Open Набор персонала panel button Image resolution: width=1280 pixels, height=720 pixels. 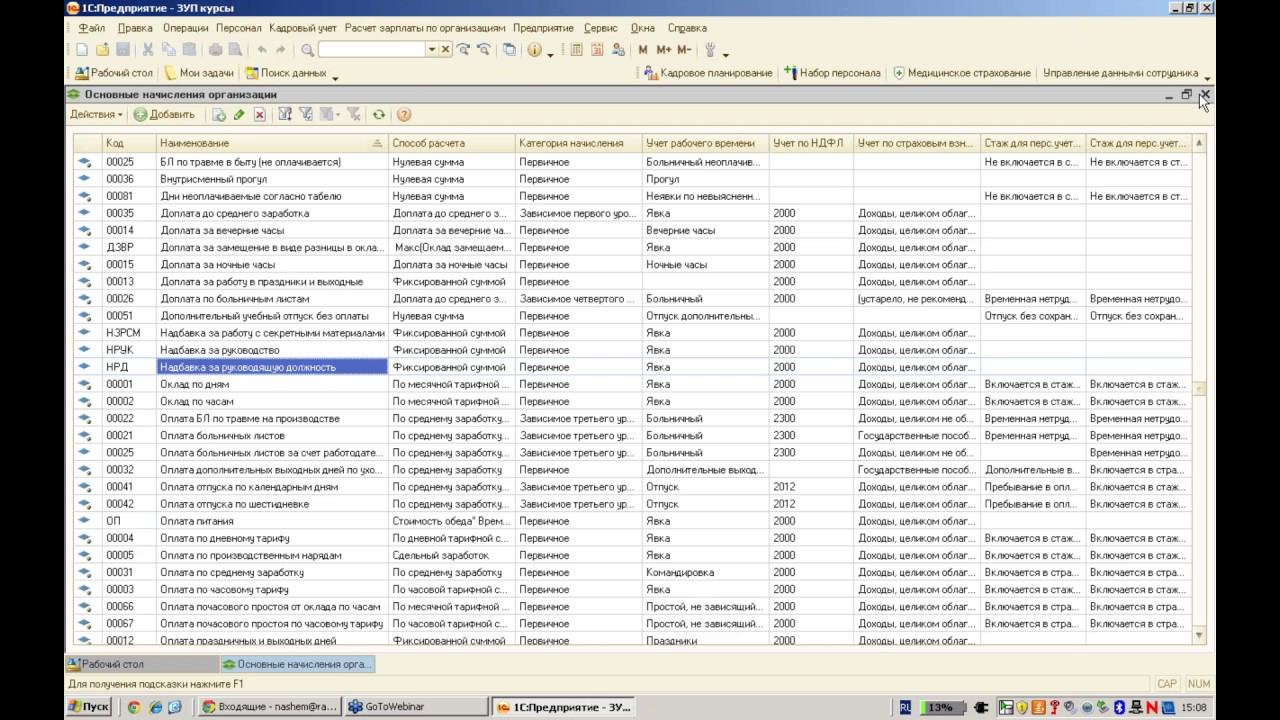pyautogui.click(x=832, y=73)
